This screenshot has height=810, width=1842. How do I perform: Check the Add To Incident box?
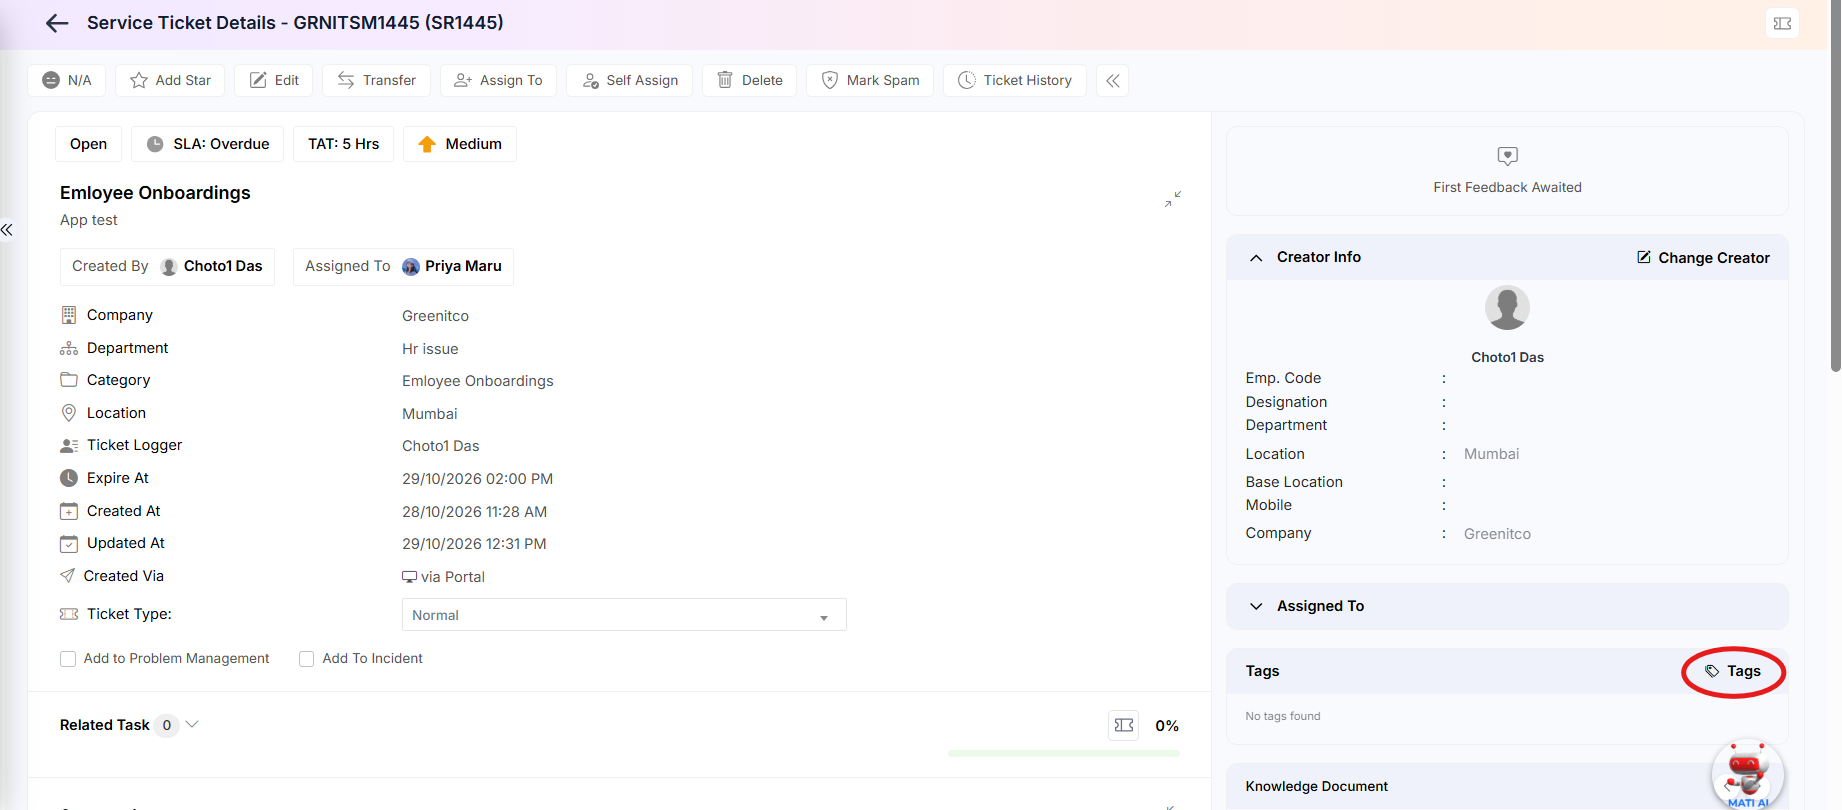click(307, 659)
